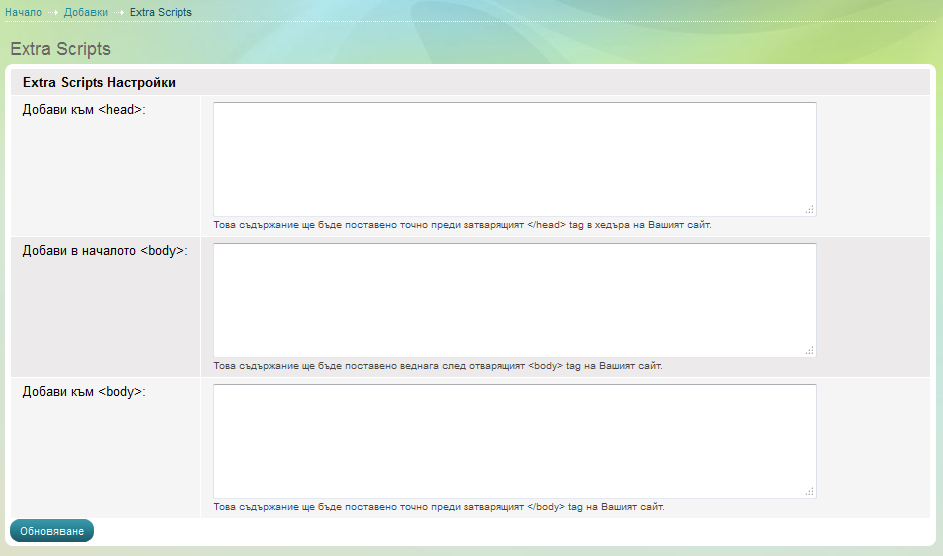The width and height of the screenshot is (943, 556).
Task: Click resize handle of the <head> text area
Action: 810,210
